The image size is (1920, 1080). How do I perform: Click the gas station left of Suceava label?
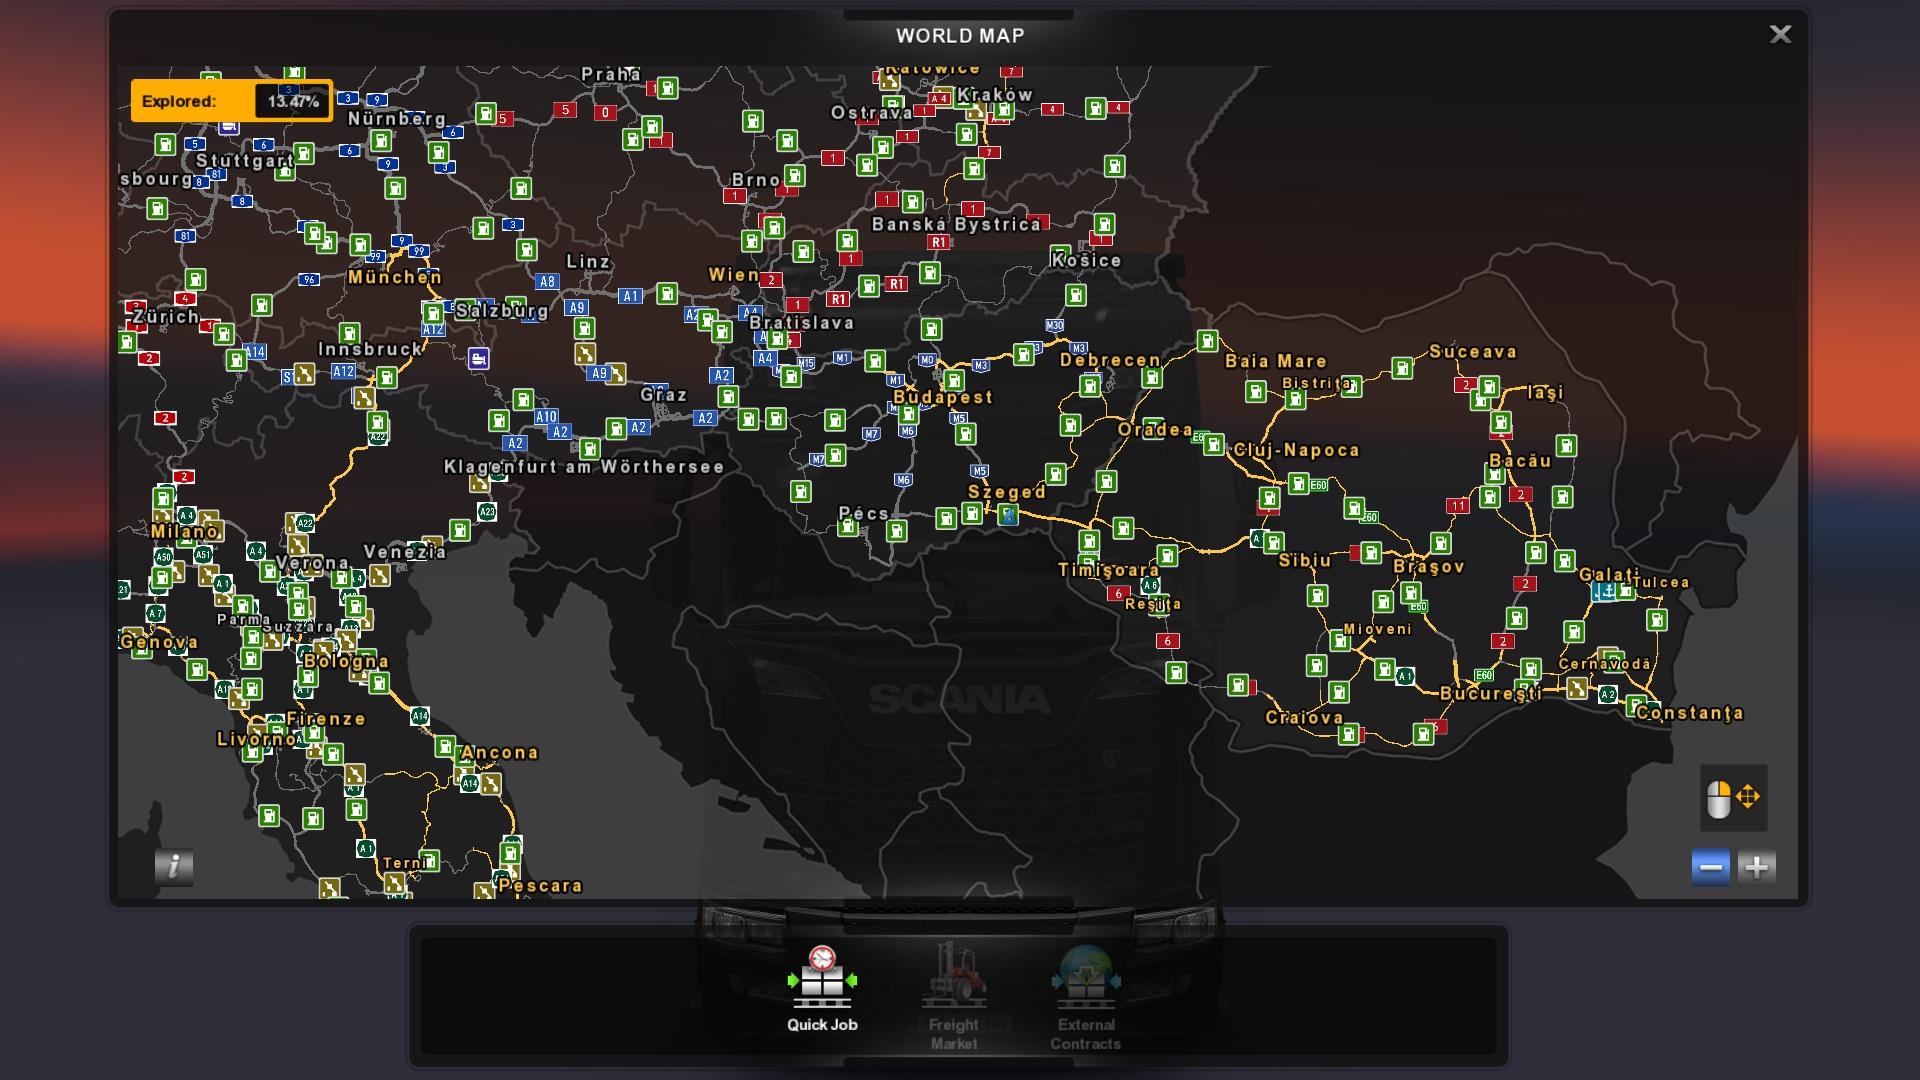click(1402, 369)
